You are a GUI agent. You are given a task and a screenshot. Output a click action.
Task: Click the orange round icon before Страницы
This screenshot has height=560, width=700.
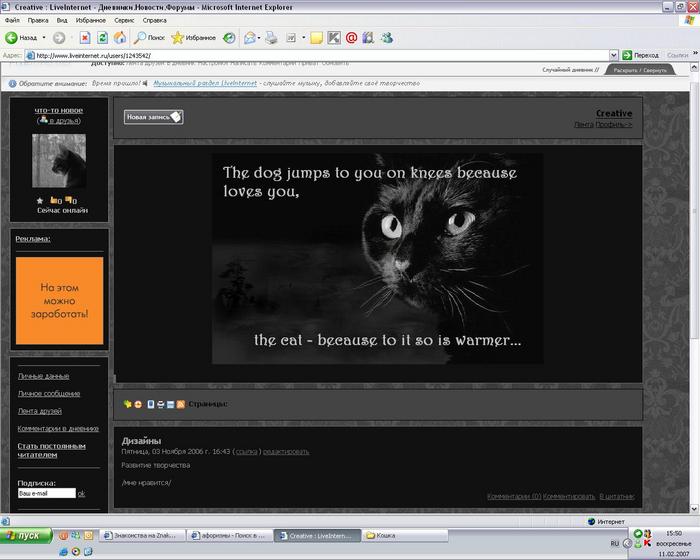(x=138, y=404)
